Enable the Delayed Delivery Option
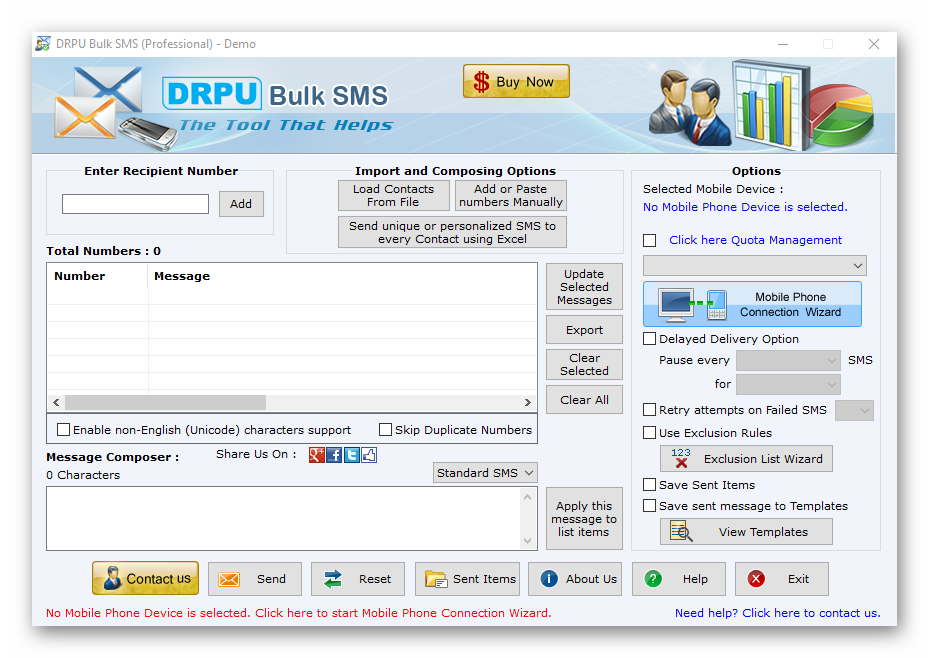The width and height of the screenshot is (929, 658). click(649, 339)
